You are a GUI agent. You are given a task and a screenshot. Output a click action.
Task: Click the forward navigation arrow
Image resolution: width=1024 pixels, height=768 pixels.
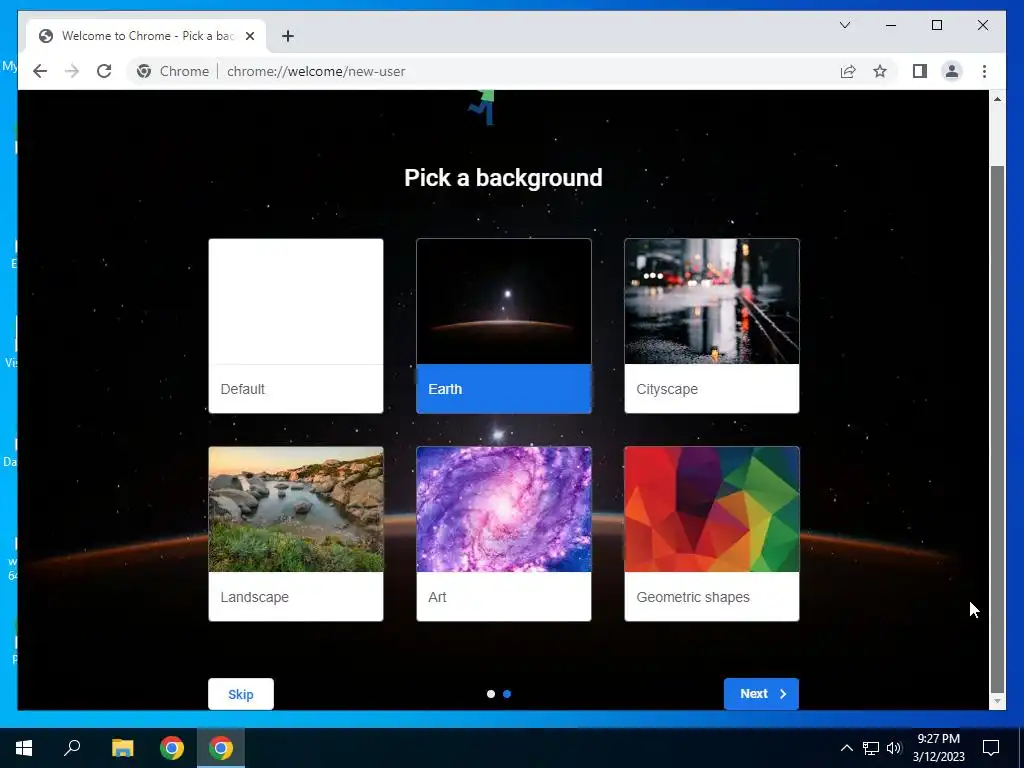(72, 71)
